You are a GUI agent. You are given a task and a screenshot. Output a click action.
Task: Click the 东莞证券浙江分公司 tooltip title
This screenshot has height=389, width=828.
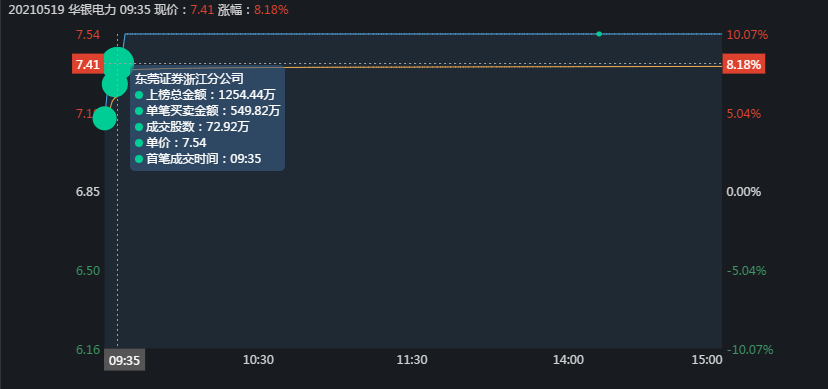coord(189,79)
